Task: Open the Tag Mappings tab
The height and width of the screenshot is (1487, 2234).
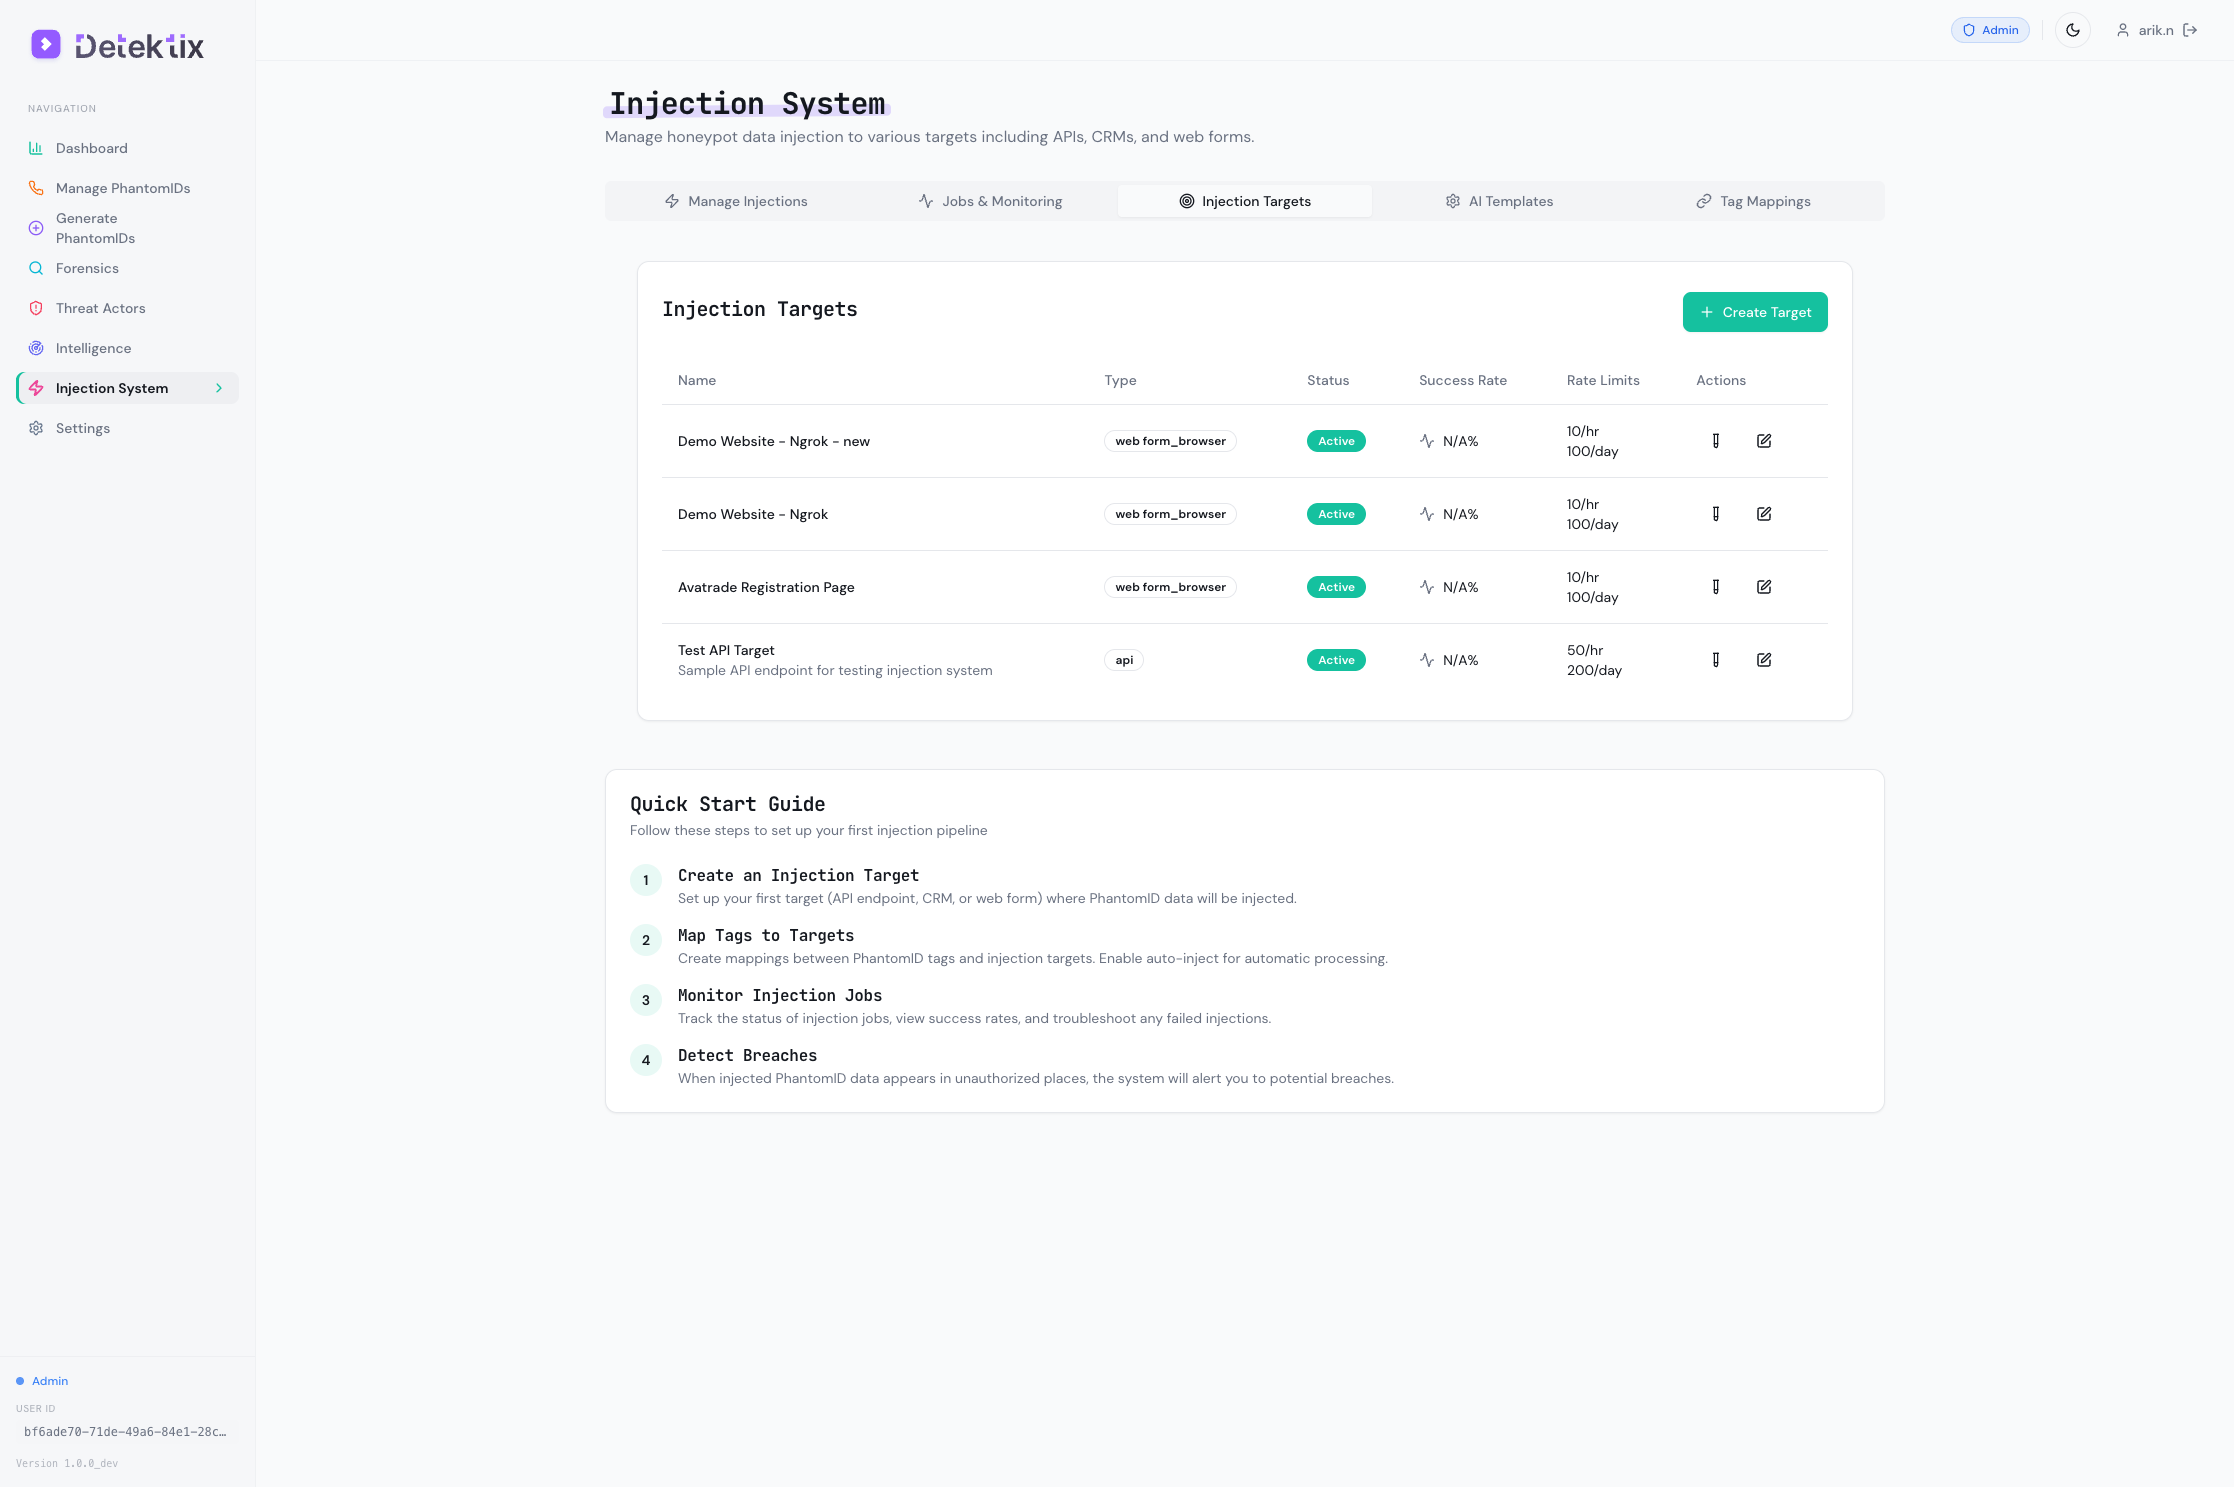Action: click(x=1753, y=201)
